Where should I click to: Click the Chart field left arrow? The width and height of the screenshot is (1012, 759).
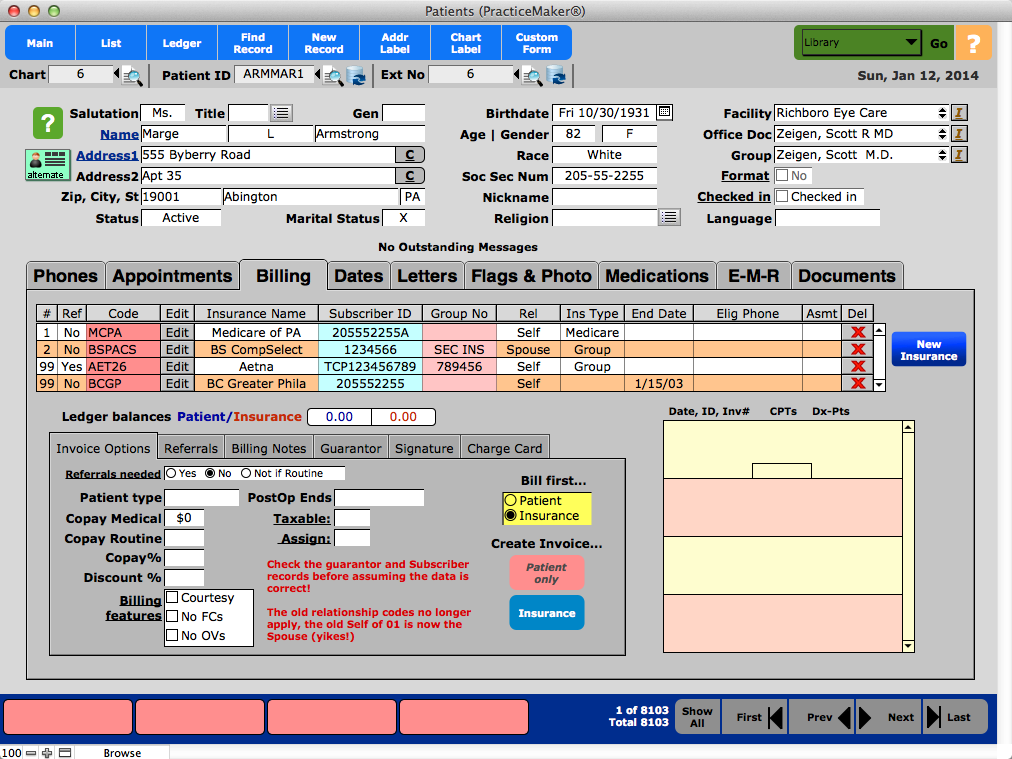click(x=116, y=74)
